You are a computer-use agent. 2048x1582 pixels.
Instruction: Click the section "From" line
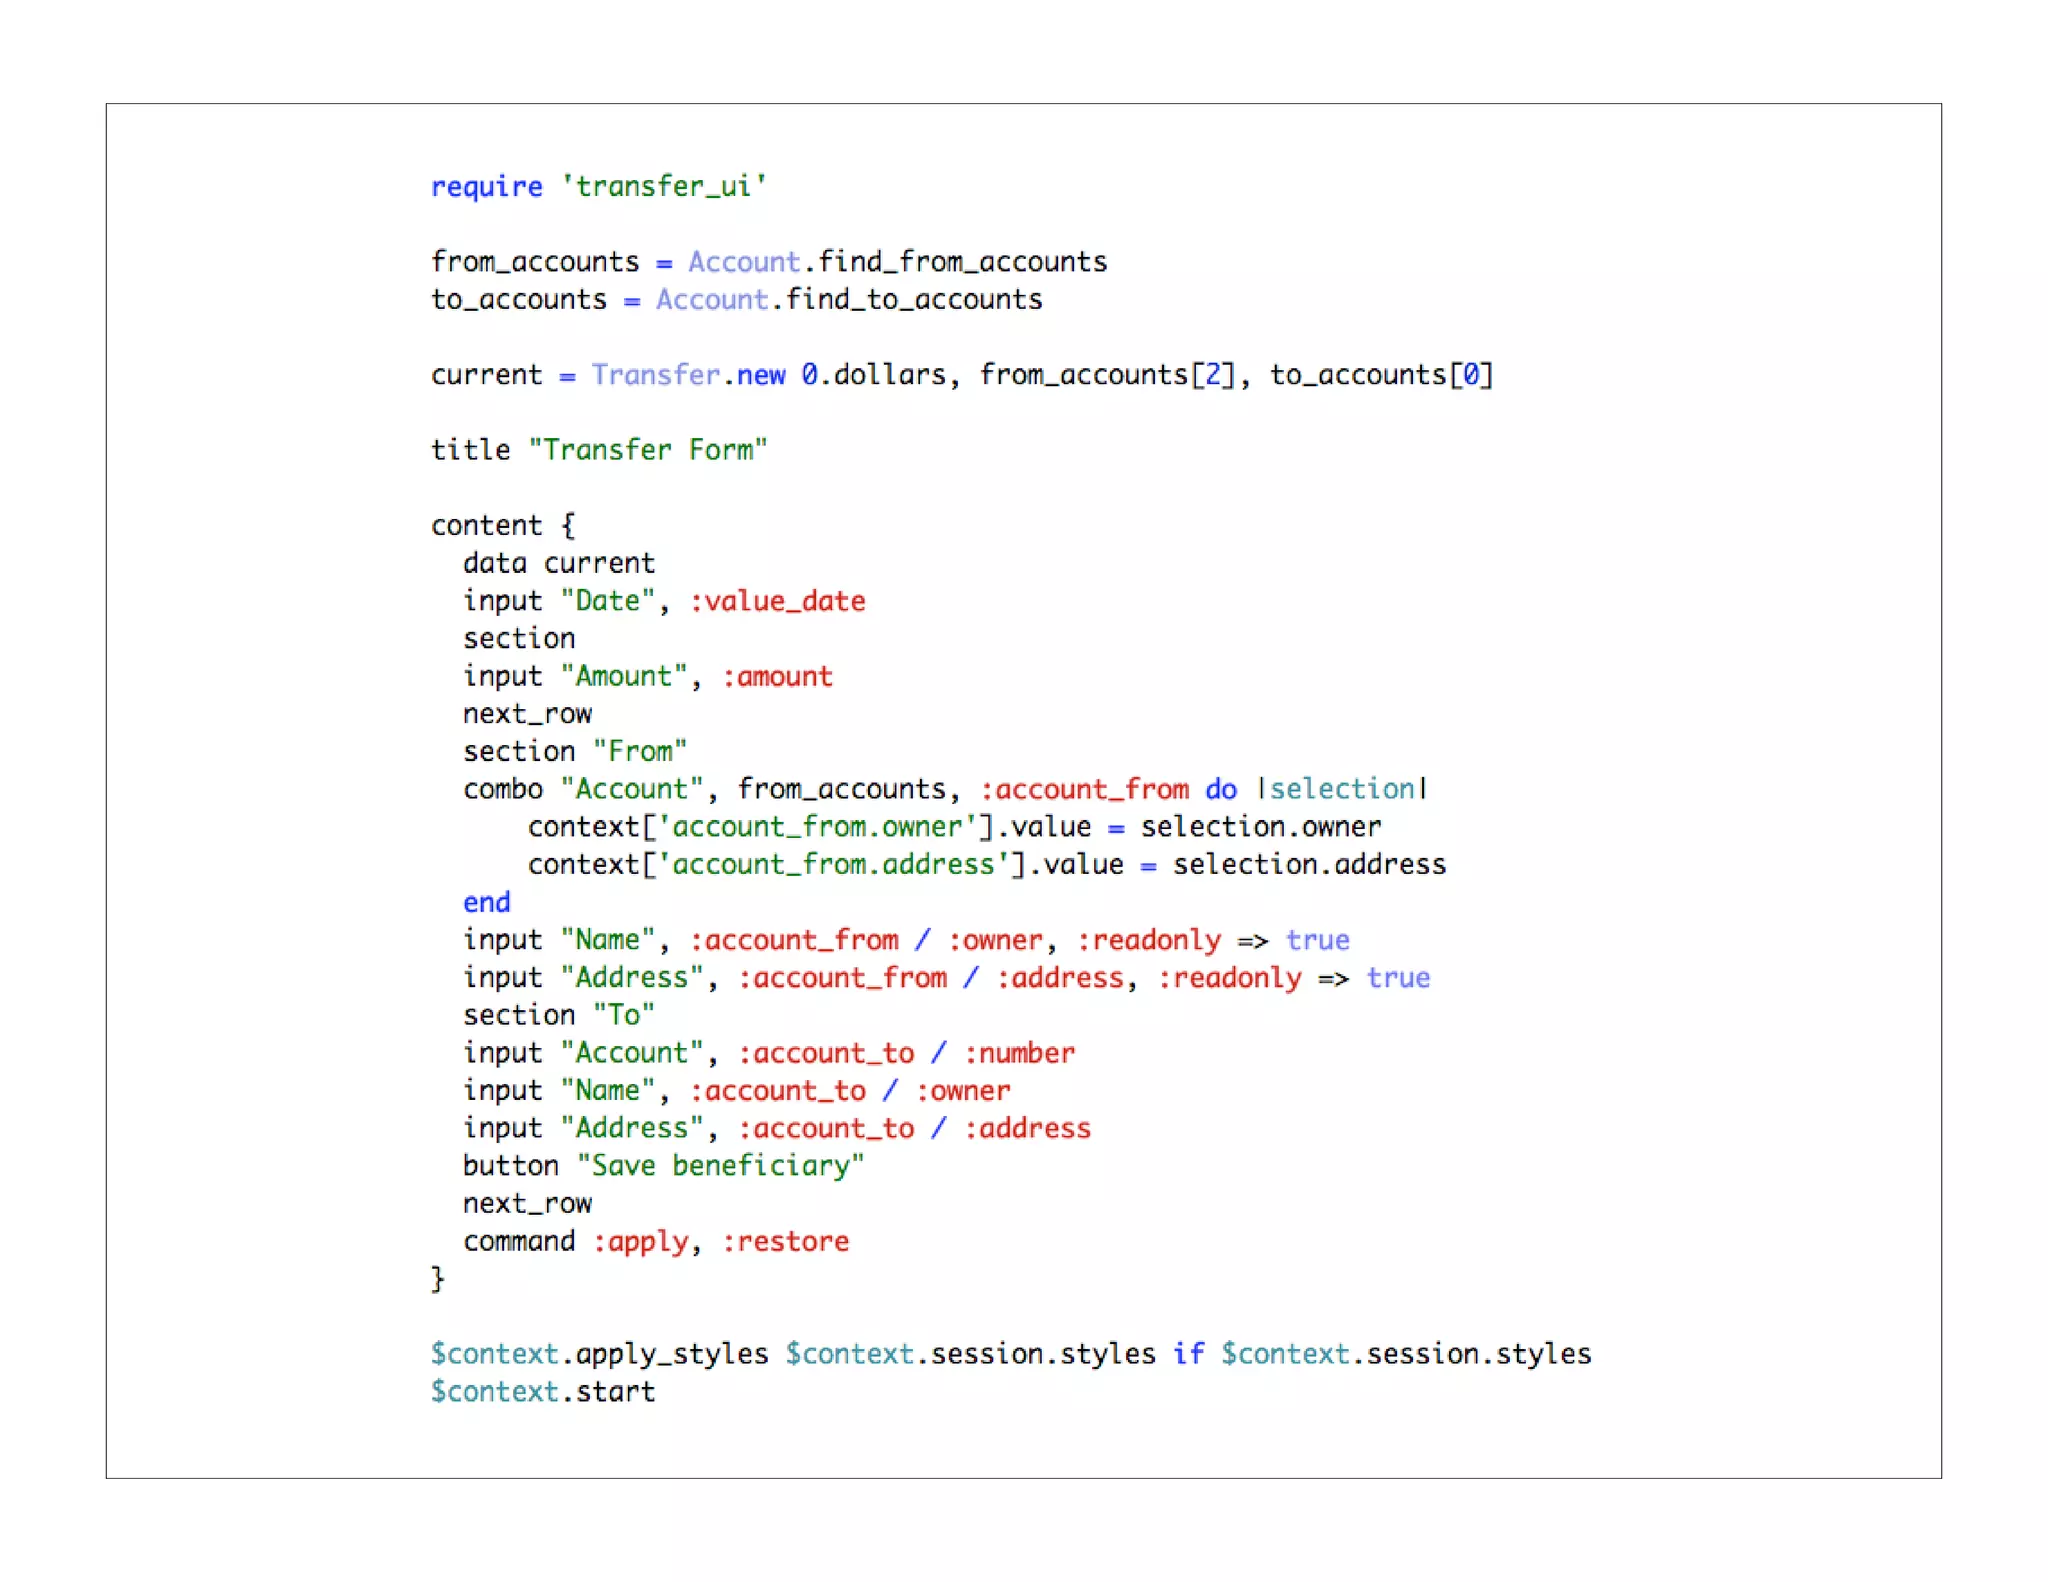tap(575, 752)
